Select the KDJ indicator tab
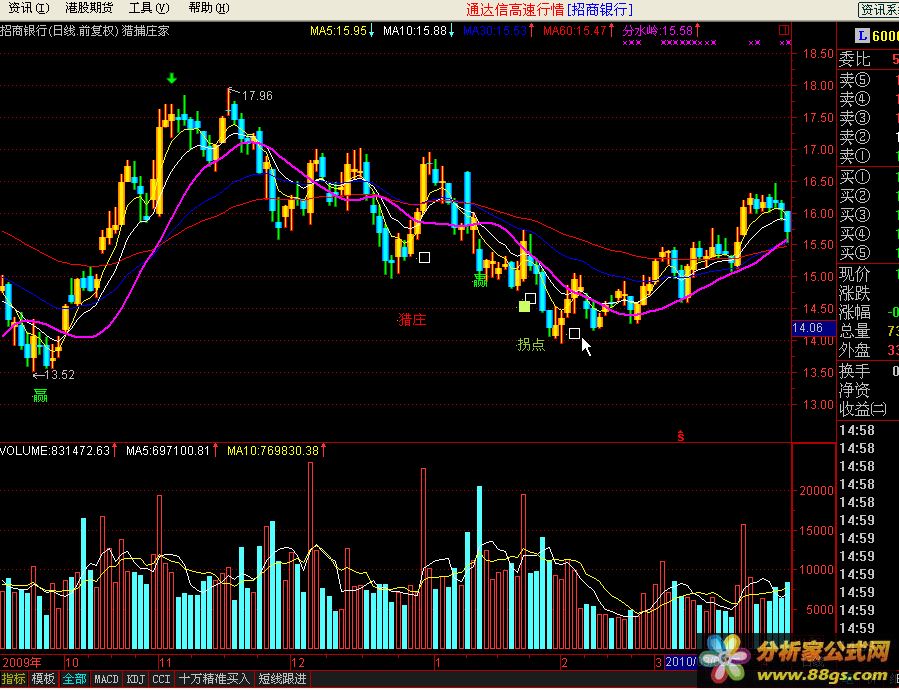Image resolution: width=899 pixels, height=690 pixels. pos(135,679)
